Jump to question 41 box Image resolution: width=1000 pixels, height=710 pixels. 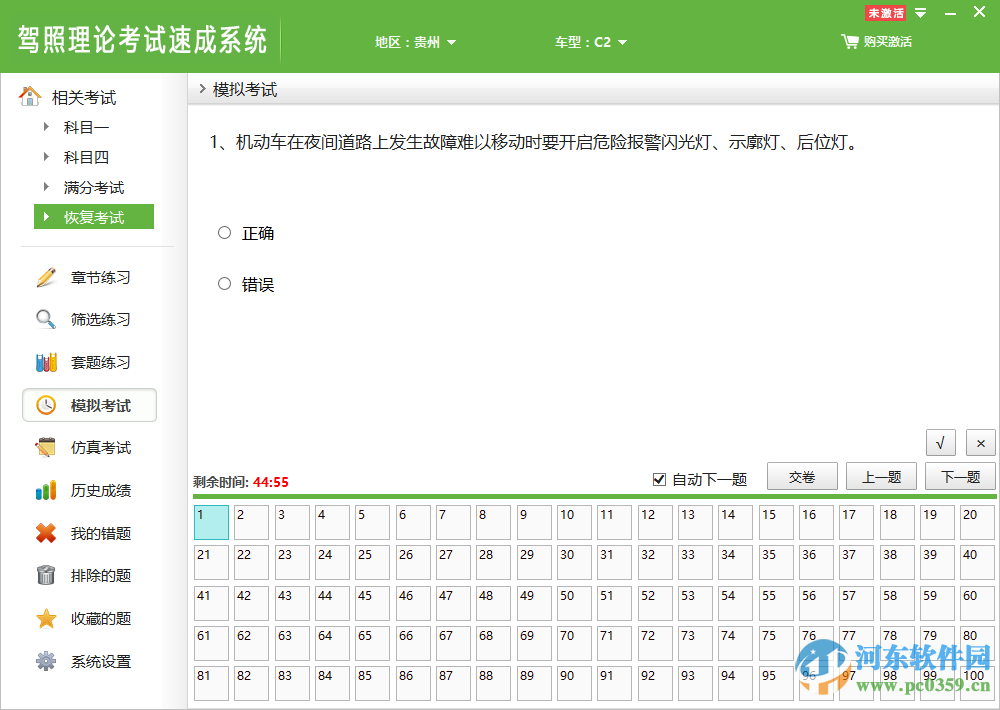point(211,603)
